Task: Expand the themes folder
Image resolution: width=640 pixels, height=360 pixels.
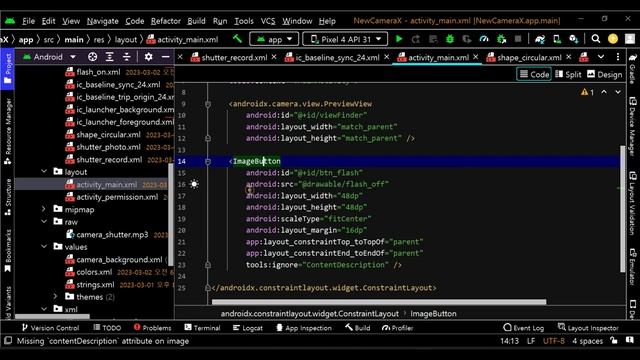Action: (x=56, y=296)
